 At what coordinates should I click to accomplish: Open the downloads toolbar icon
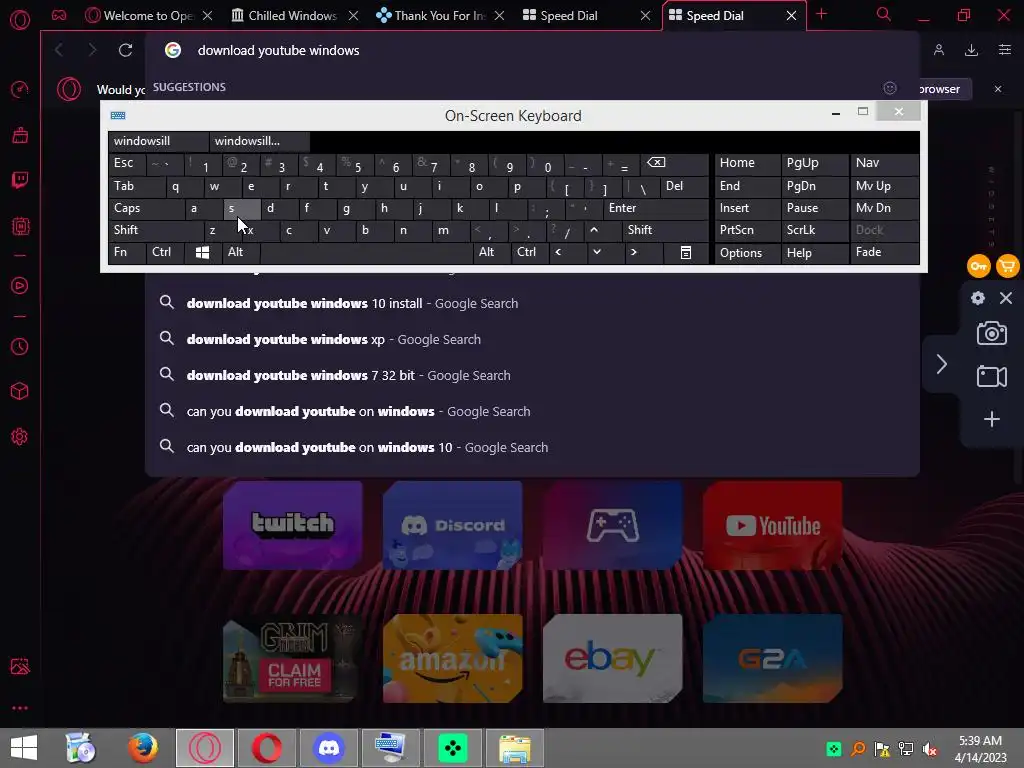[x=971, y=50]
